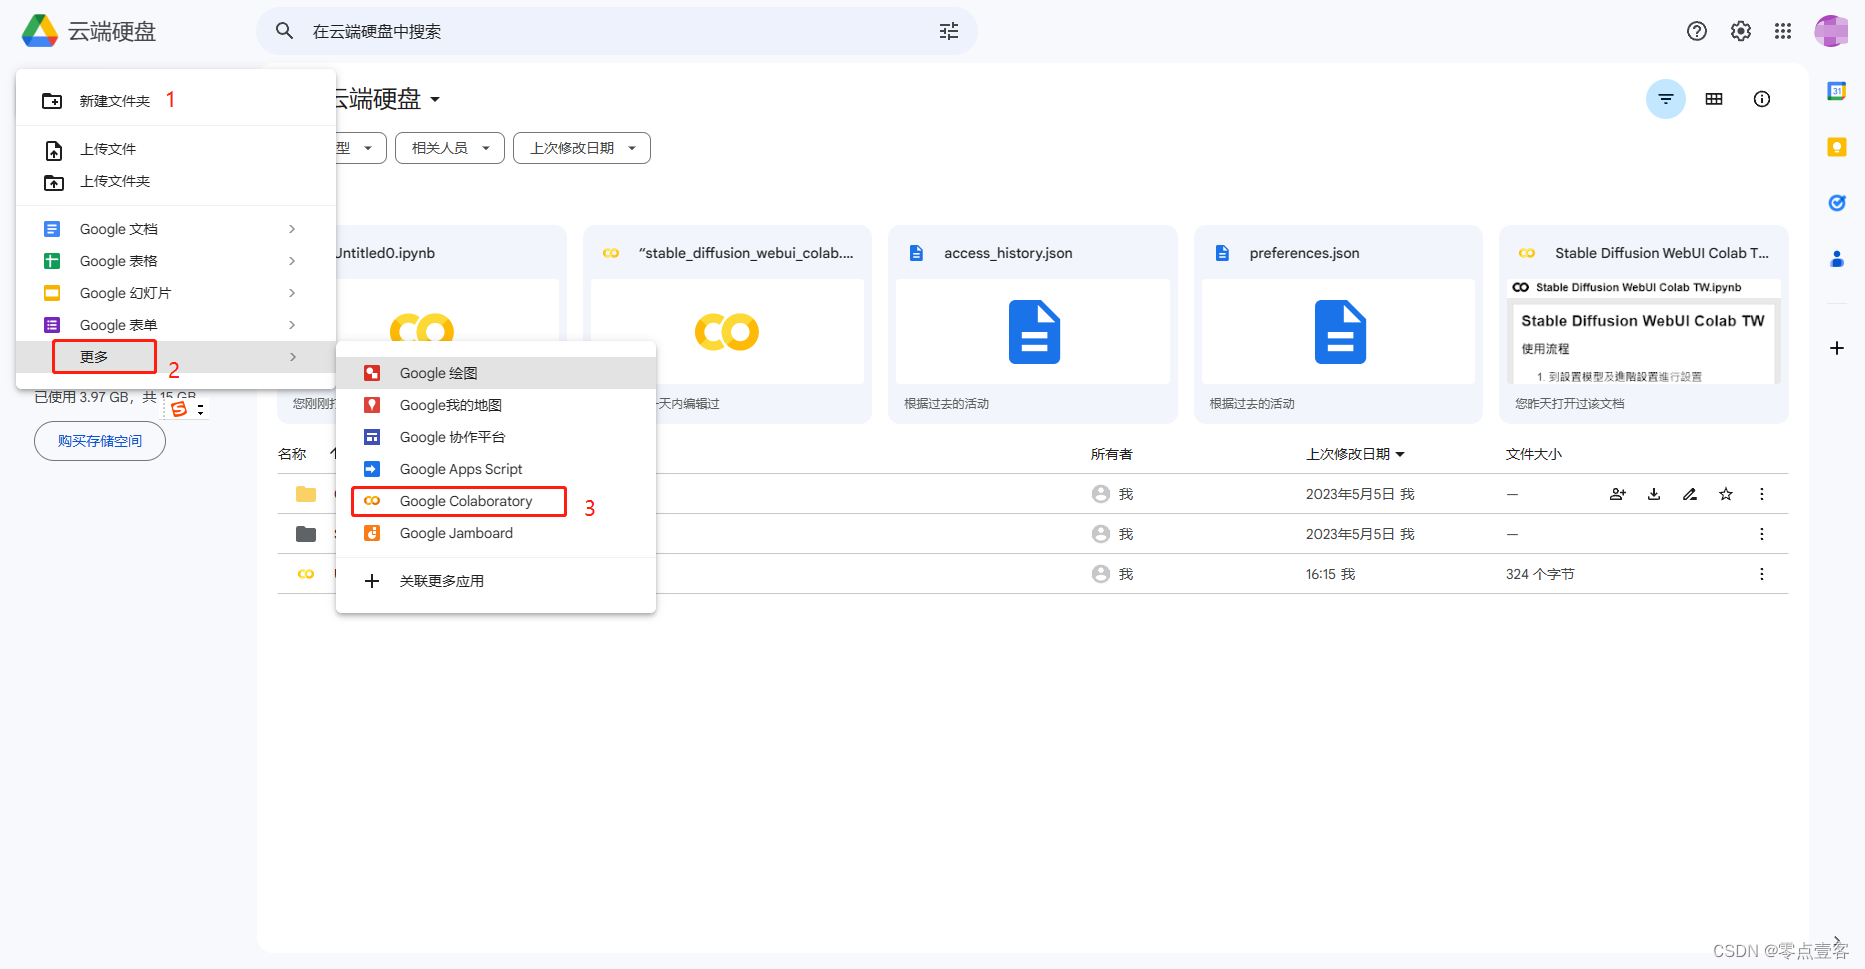The height and width of the screenshot is (969, 1865).
Task: Toggle the filter button in the toolbar
Action: [x=1666, y=99]
